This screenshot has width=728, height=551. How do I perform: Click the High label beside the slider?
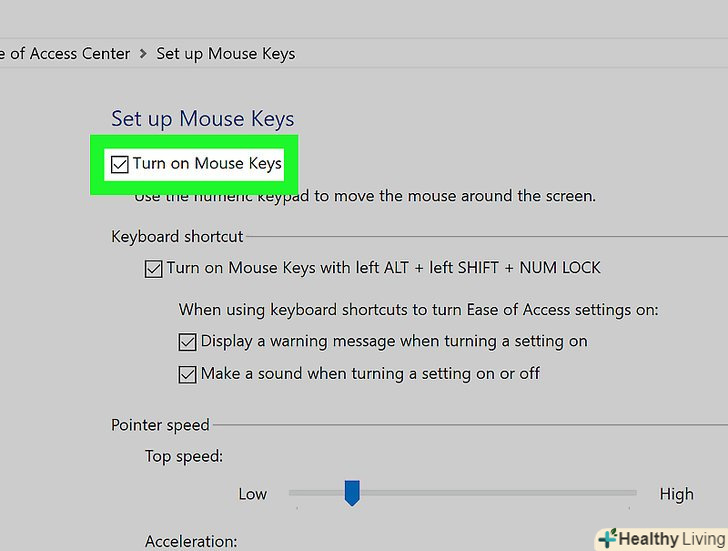[x=676, y=494]
